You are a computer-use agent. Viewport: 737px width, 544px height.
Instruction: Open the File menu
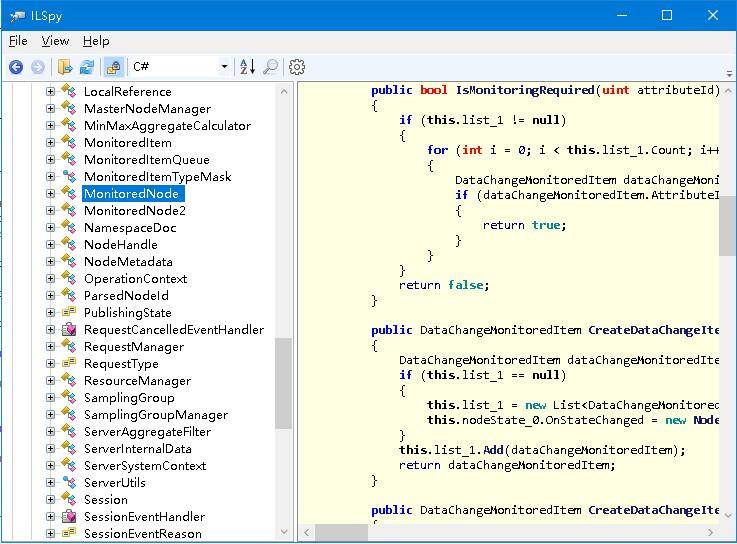(x=18, y=41)
